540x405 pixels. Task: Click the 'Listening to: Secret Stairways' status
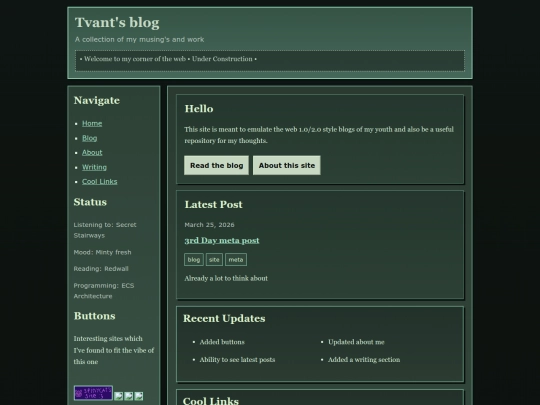coord(105,230)
